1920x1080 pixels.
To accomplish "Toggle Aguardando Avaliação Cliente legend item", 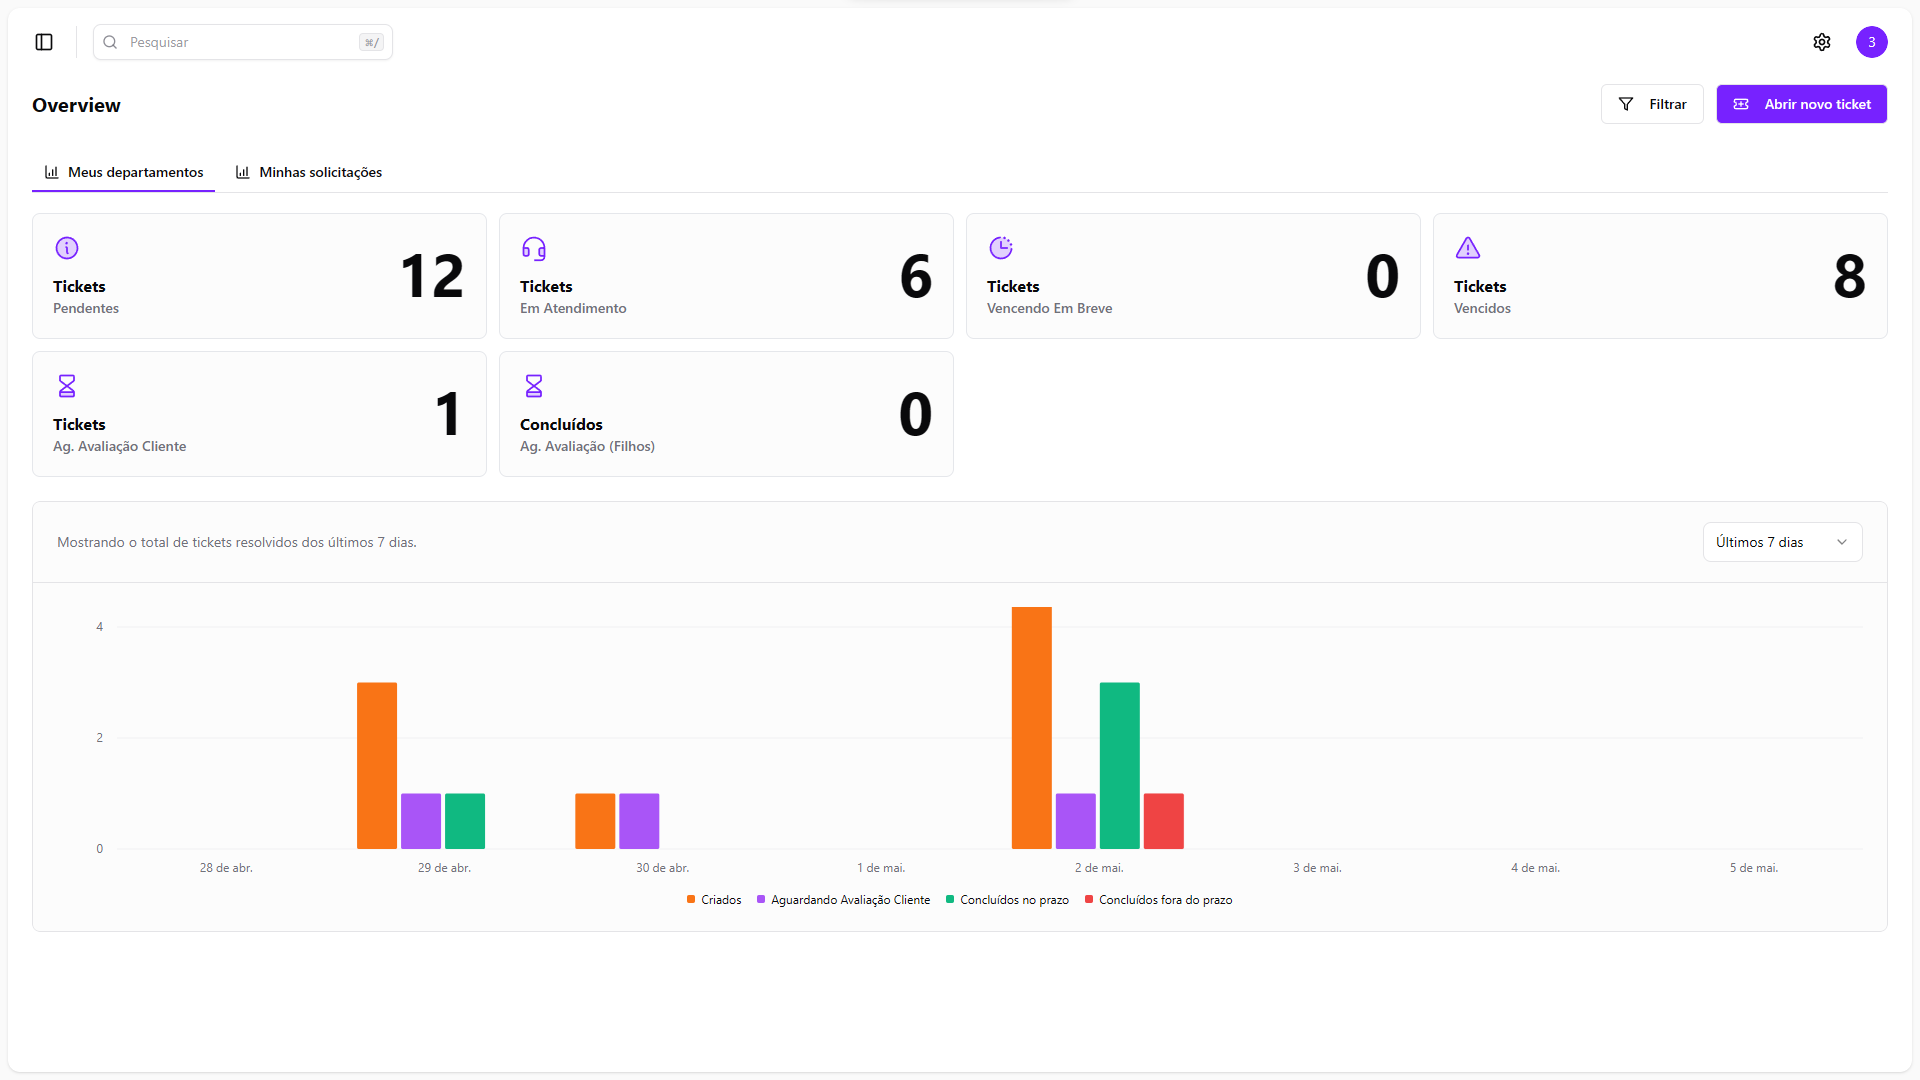I will coord(843,900).
